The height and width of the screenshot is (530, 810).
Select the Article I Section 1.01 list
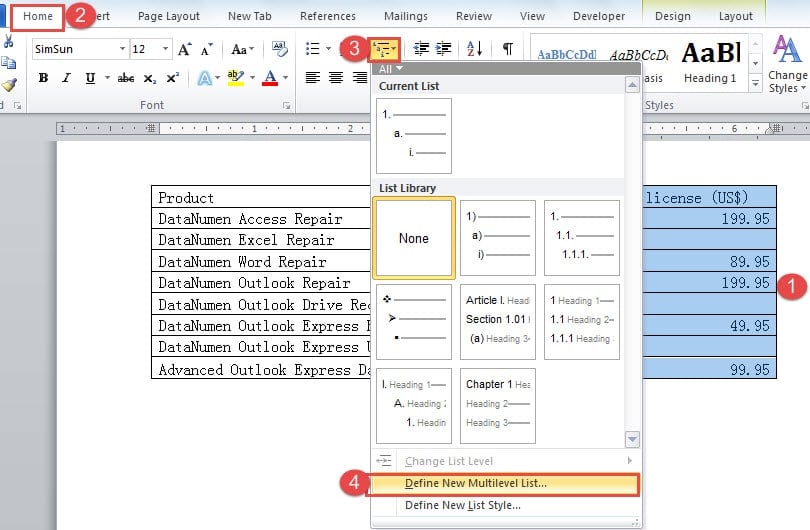498,322
